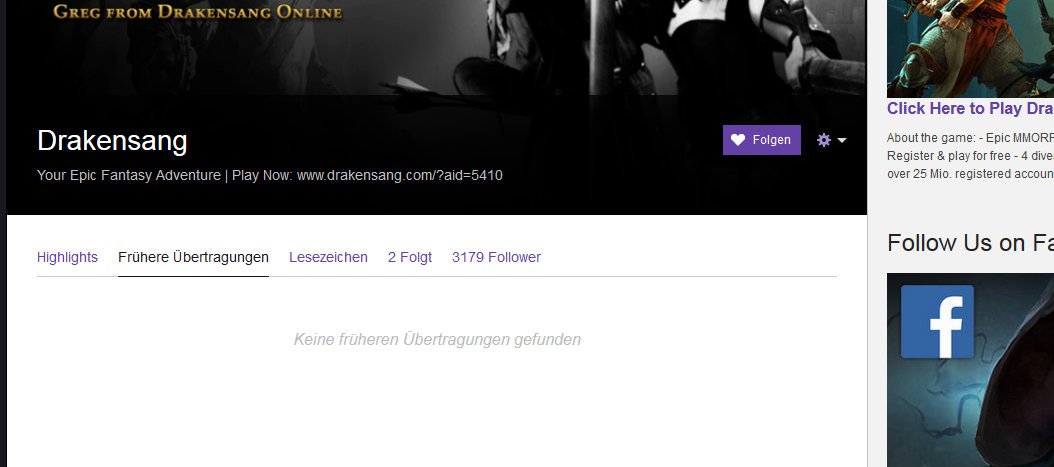Select the Frühere Übertragungen tab

point(194,257)
